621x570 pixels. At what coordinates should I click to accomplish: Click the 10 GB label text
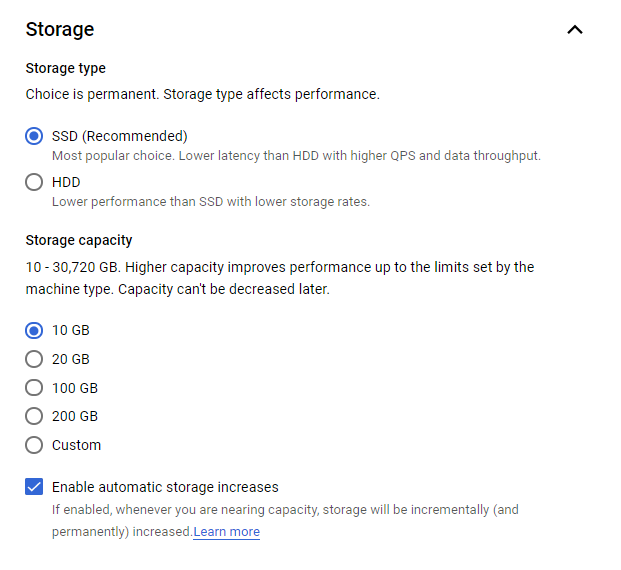pos(70,330)
